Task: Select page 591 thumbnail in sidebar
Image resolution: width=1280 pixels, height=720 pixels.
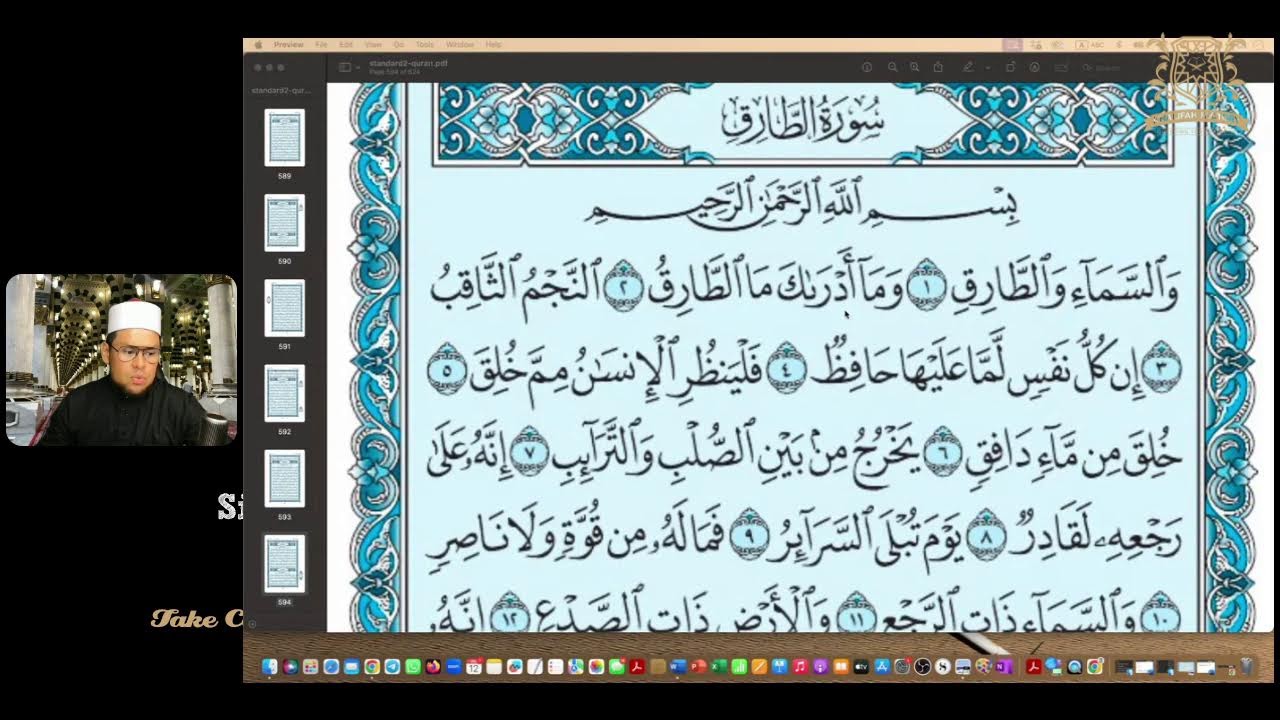Action: click(x=284, y=308)
